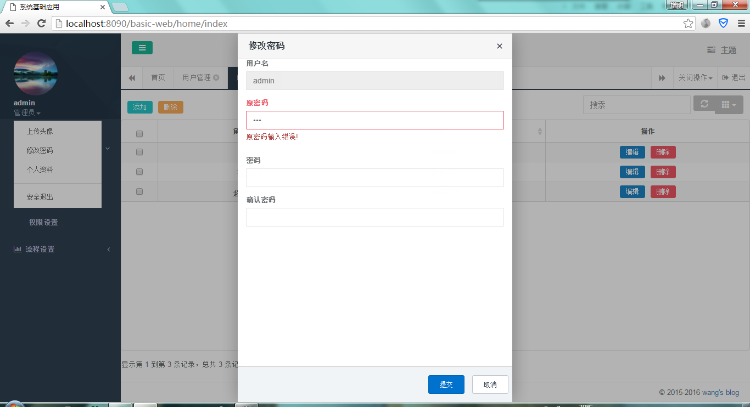Click red 删除 button in the first row

pyautogui.click(x=663, y=152)
